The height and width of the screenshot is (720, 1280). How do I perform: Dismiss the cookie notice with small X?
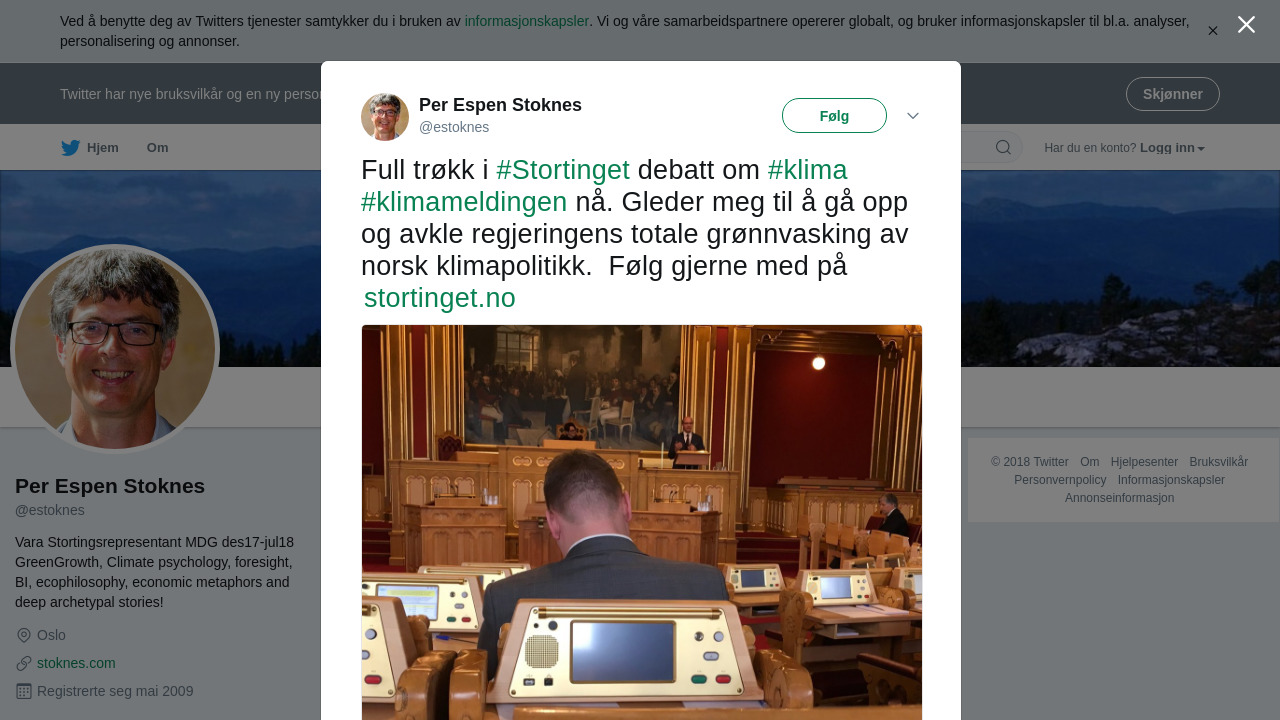coord(1213,31)
